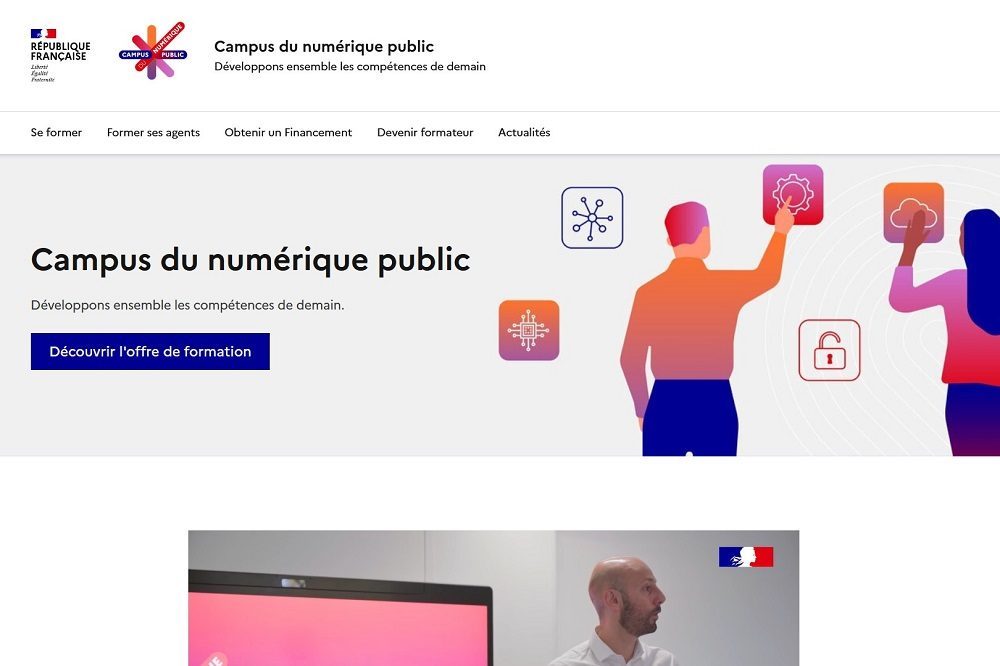Image resolution: width=1000 pixels, height=666 pixels.
Task: Go to Obtenir un Financement
Action: pos(288,133)
